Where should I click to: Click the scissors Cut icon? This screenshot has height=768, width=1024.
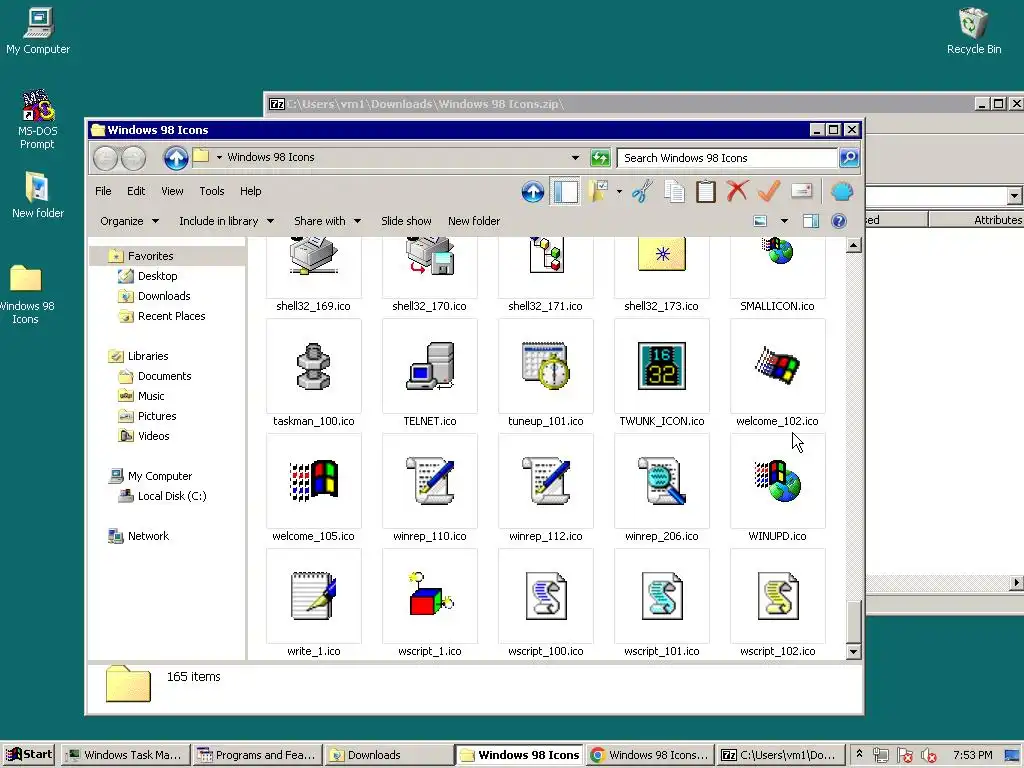point(643,191)
